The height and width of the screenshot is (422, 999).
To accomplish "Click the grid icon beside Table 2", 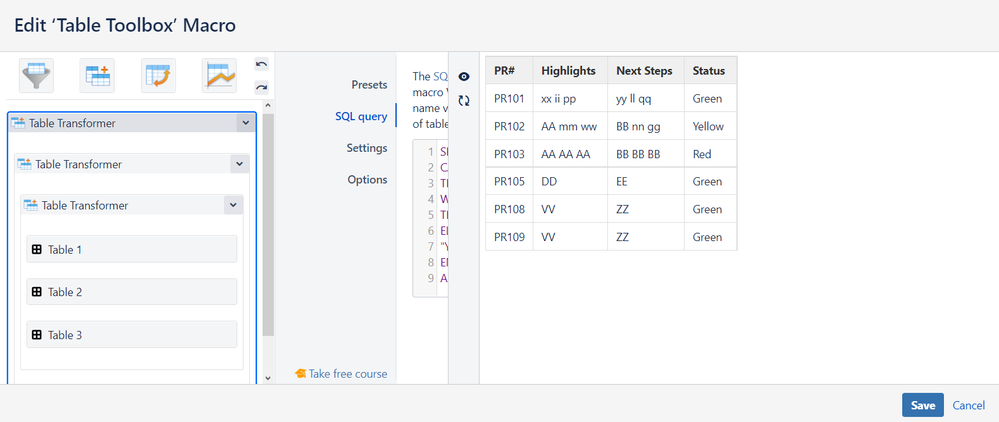I will (37, 292).
